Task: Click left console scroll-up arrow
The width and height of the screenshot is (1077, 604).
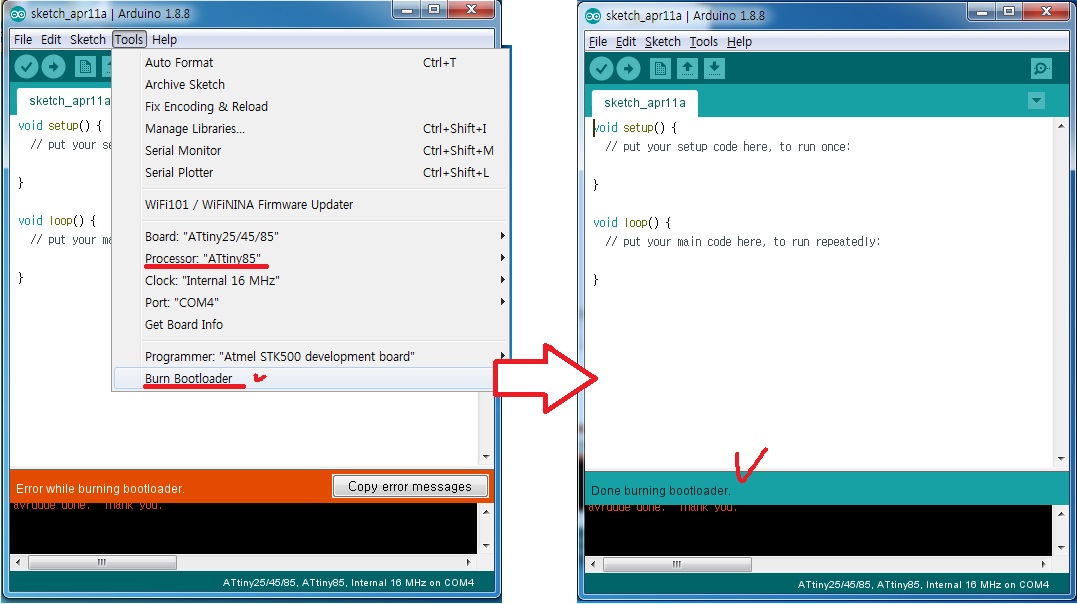Action: 486,512
